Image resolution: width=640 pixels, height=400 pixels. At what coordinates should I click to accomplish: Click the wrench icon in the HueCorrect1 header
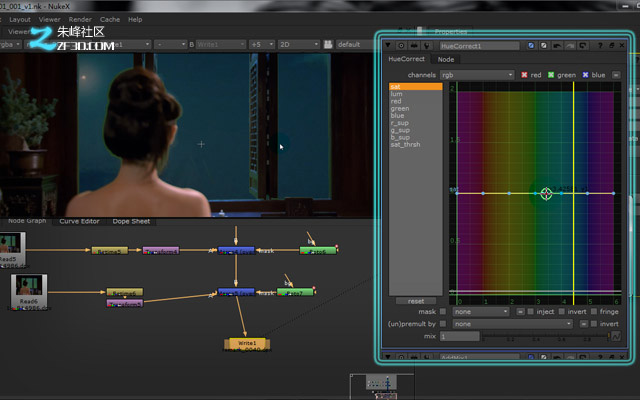427,46
